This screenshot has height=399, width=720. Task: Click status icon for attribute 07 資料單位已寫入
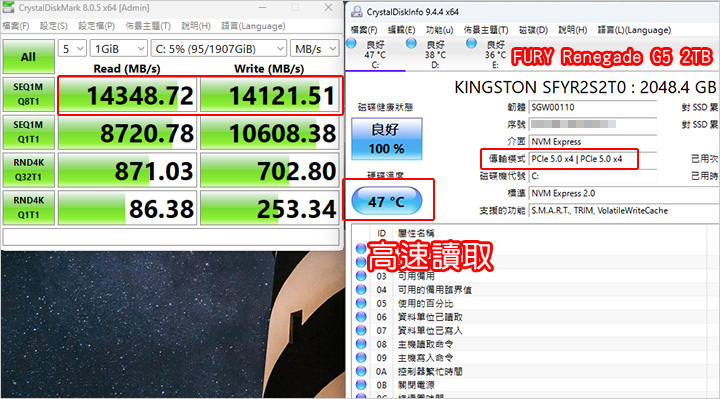(x=361, y=330)
